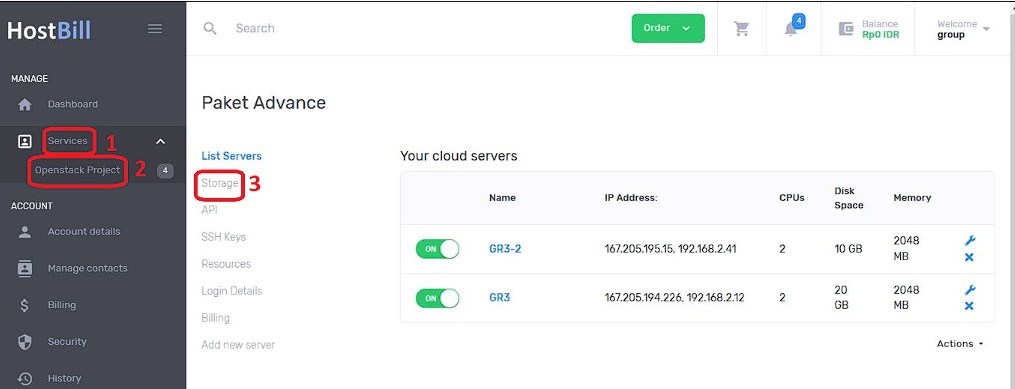The image size is (1015, 389).
Task: Open Billing in left sidebar
Action: click(61, 306)
